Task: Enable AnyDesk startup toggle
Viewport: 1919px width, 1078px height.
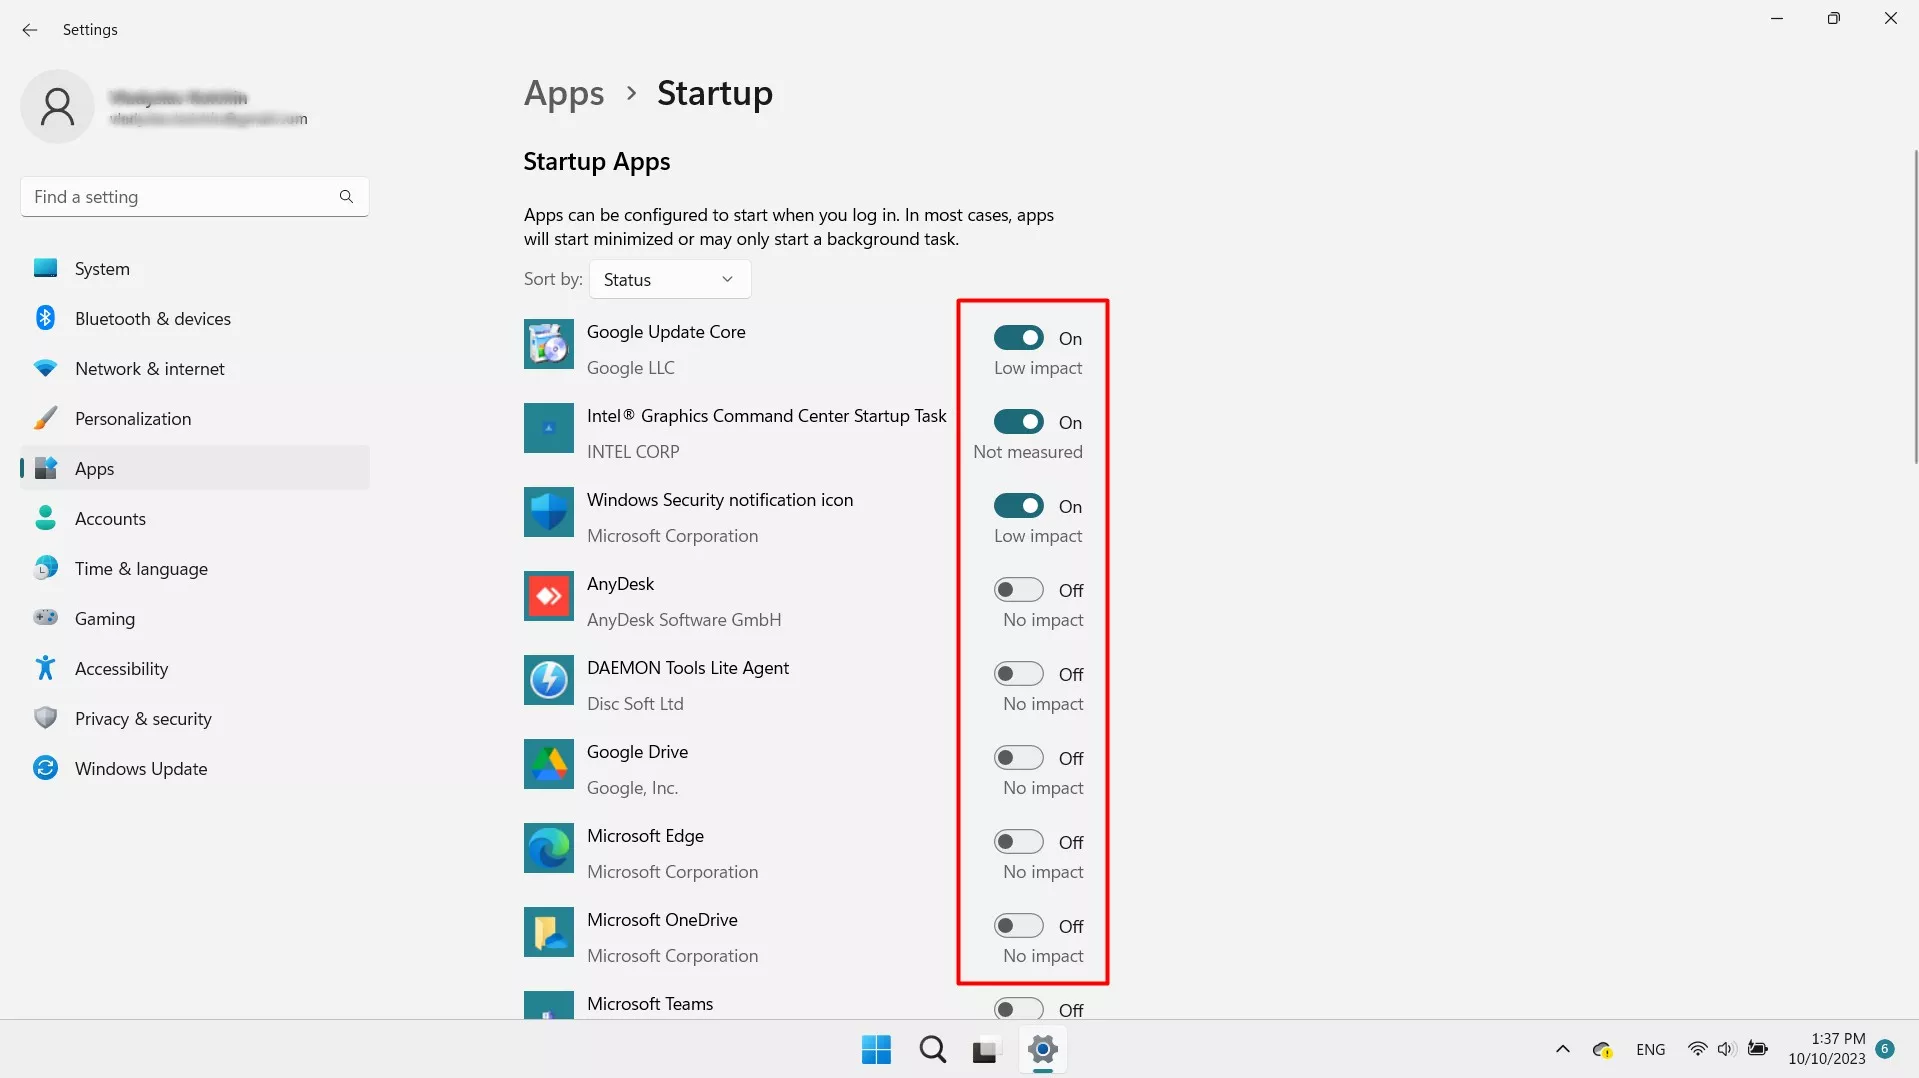Action: [x=1018, y=590]
